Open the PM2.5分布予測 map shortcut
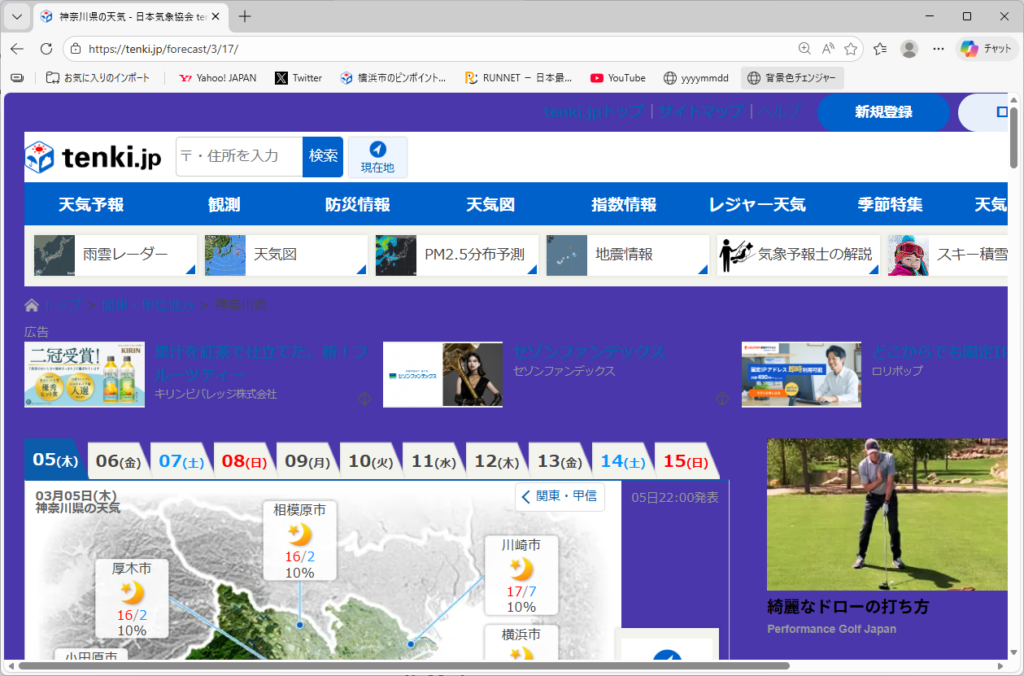The height and width of the screenshot is (676, 1024). (x=457, y=255)
